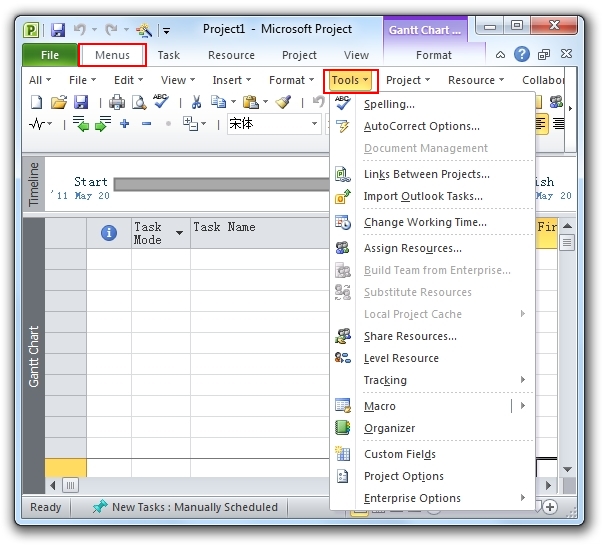This screenshot has height=547, width=607.
Task: Click the vertical scrollbar up arrow
Action: pyautogui.click(x=567, y=226)
